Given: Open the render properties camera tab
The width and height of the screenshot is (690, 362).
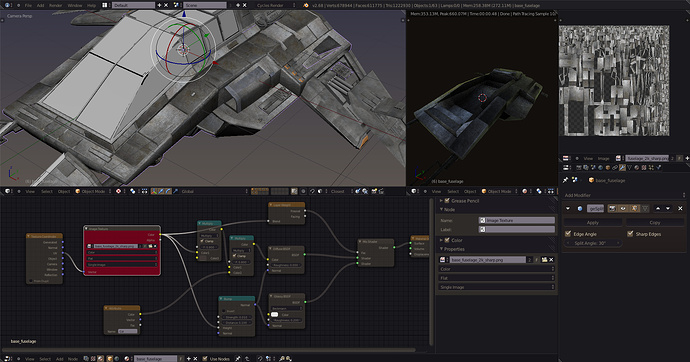Looking at the screenshot, I should click(x=579, y=168).
